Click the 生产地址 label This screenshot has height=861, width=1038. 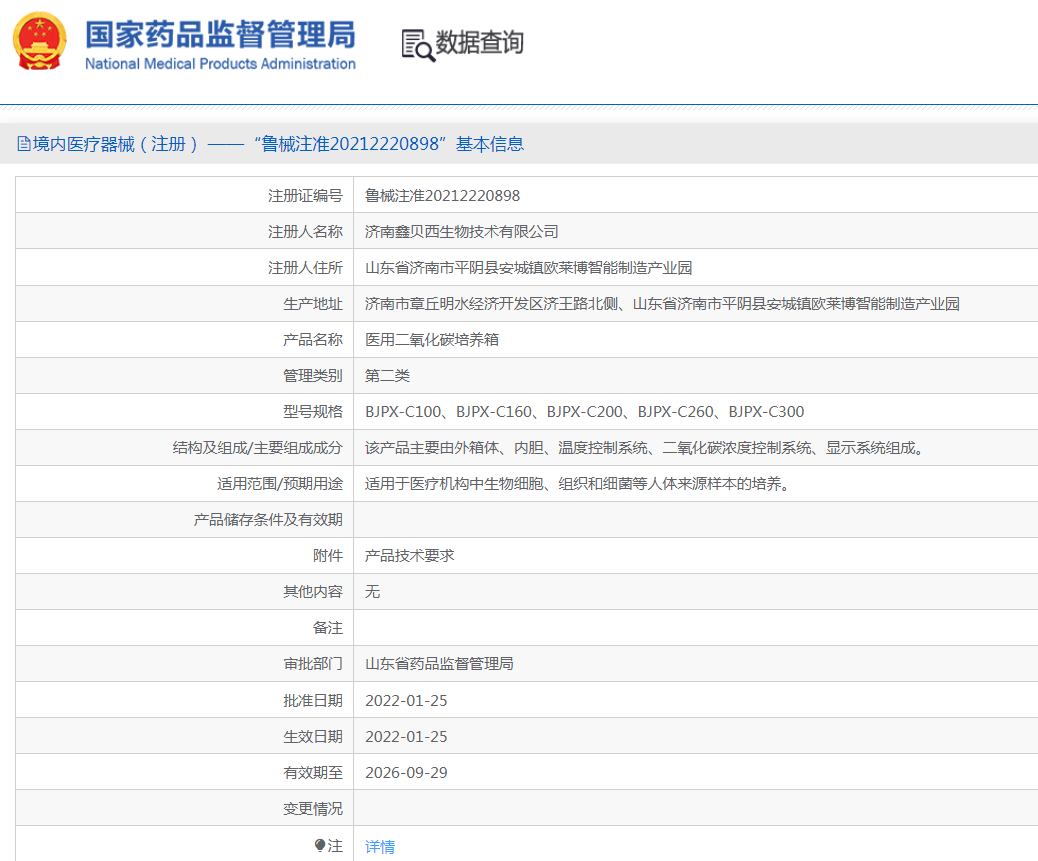(312, 304)
